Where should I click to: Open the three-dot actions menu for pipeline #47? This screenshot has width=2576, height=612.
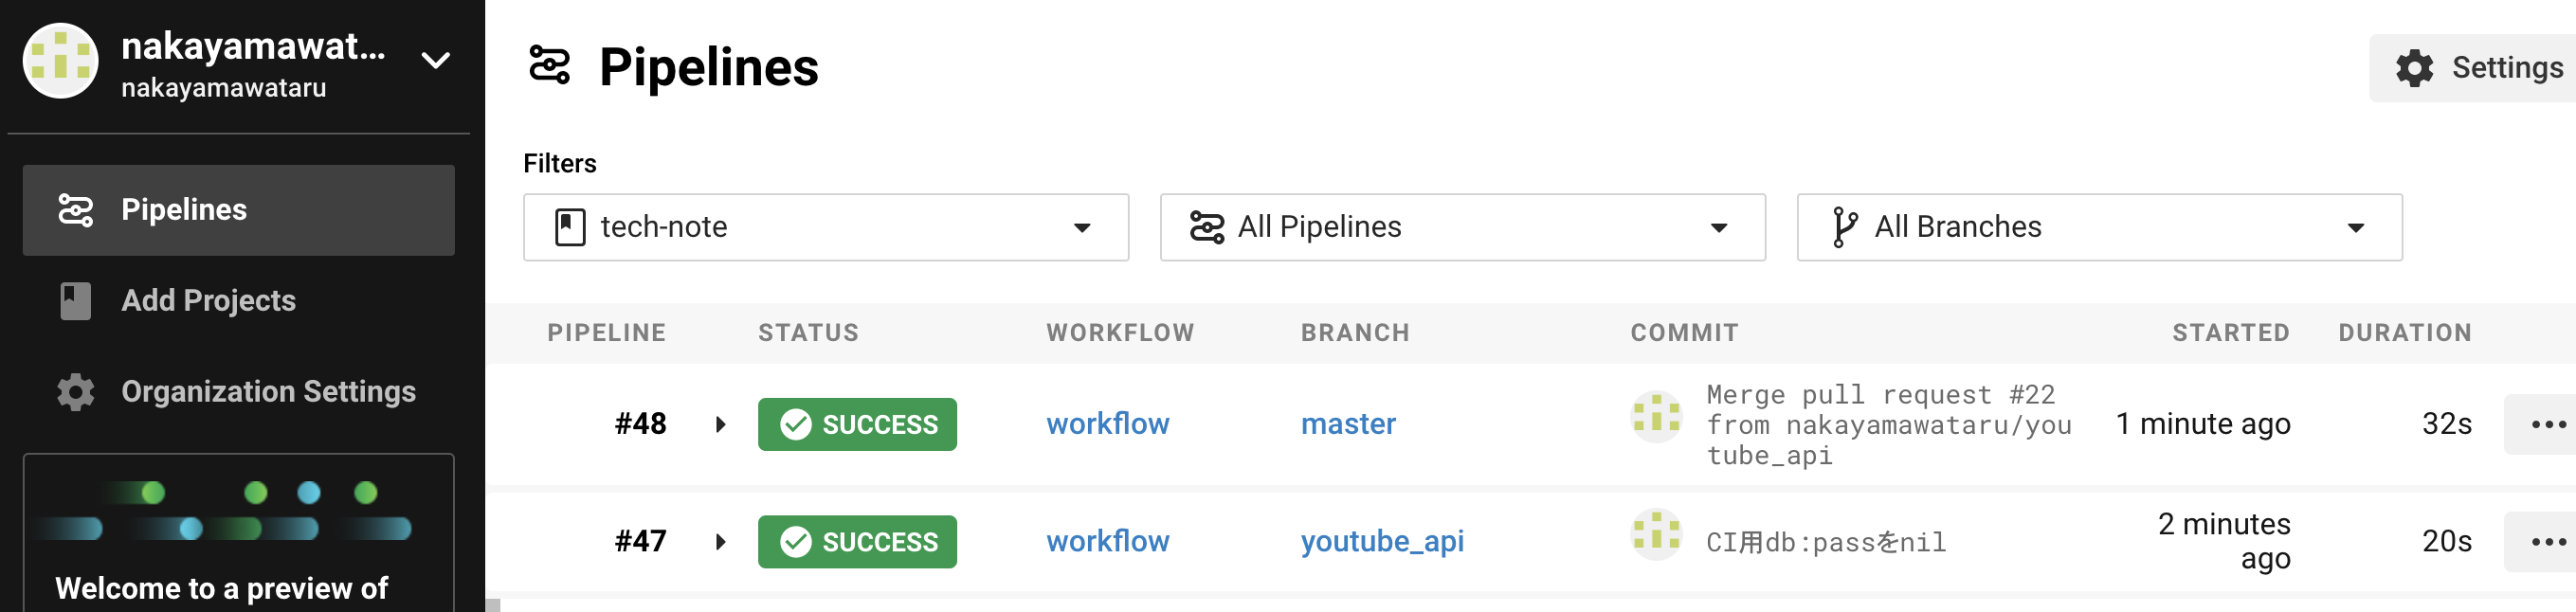[x=2547, y=542]
